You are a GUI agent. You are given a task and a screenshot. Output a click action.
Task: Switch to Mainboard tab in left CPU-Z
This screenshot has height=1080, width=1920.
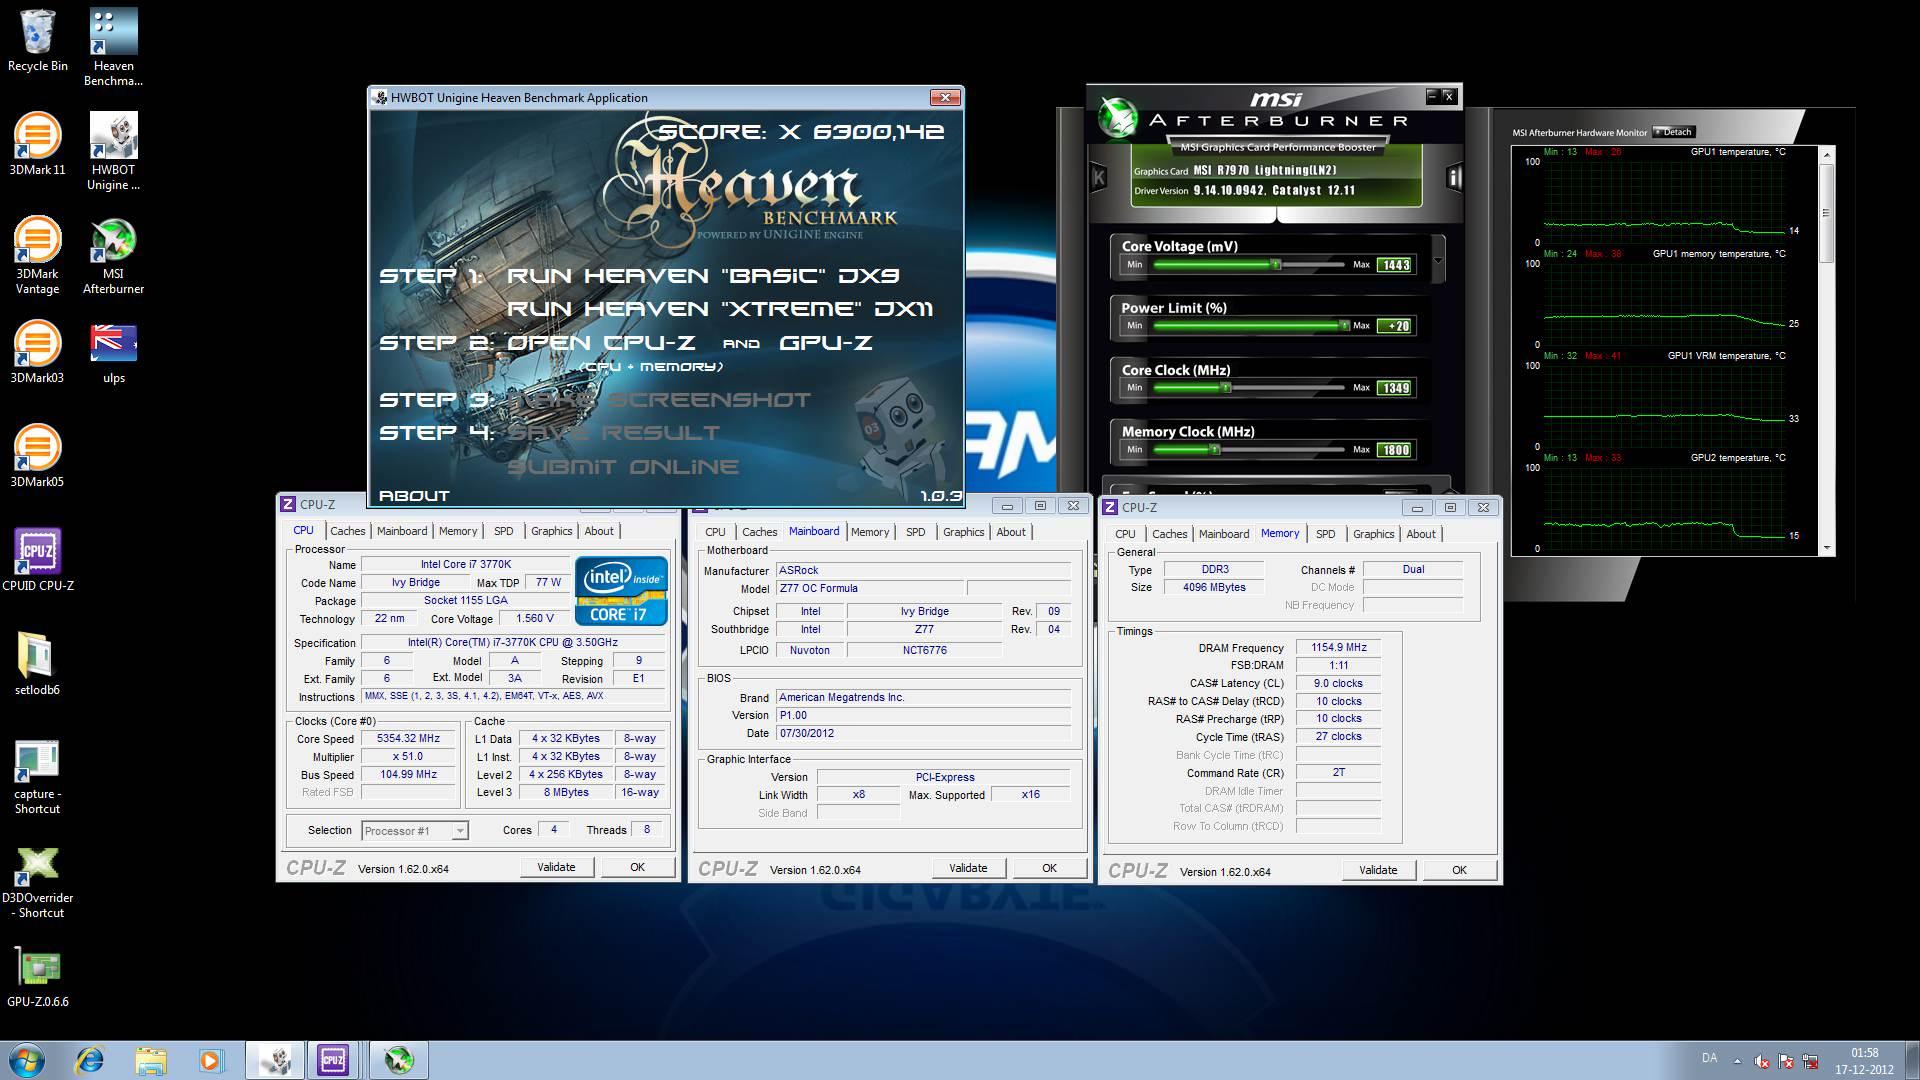402,531
